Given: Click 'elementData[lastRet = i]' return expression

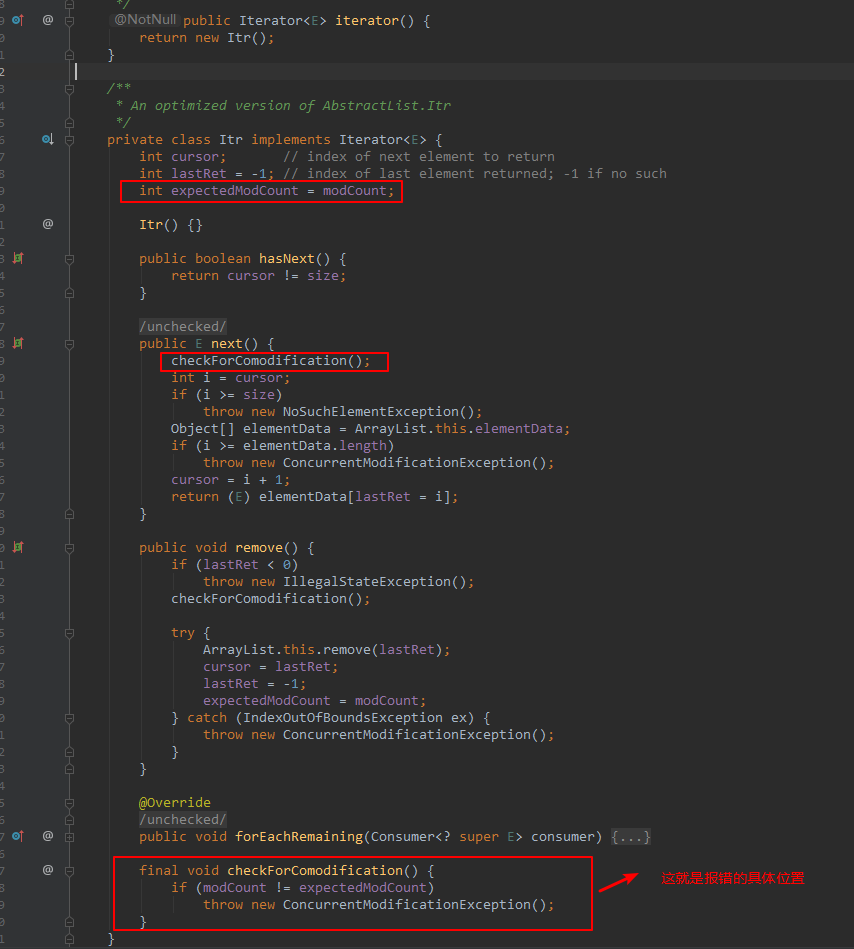Looking at the screenshot, I should tap(355, 496).
